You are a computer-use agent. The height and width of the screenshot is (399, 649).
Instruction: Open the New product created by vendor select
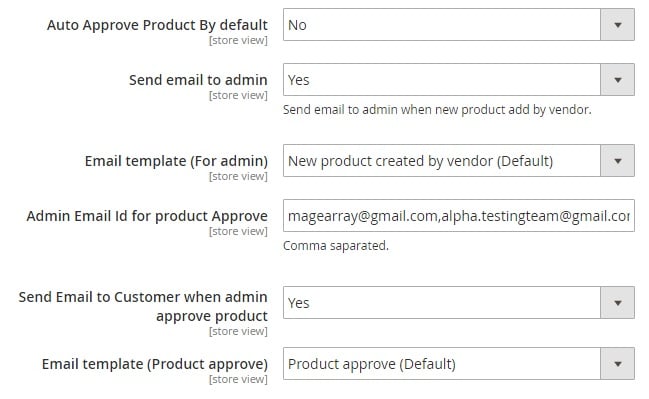pos(459,161)
